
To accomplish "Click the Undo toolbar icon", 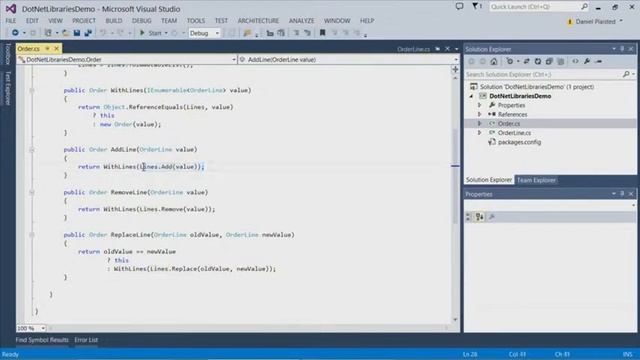I will tap(103, 33).
